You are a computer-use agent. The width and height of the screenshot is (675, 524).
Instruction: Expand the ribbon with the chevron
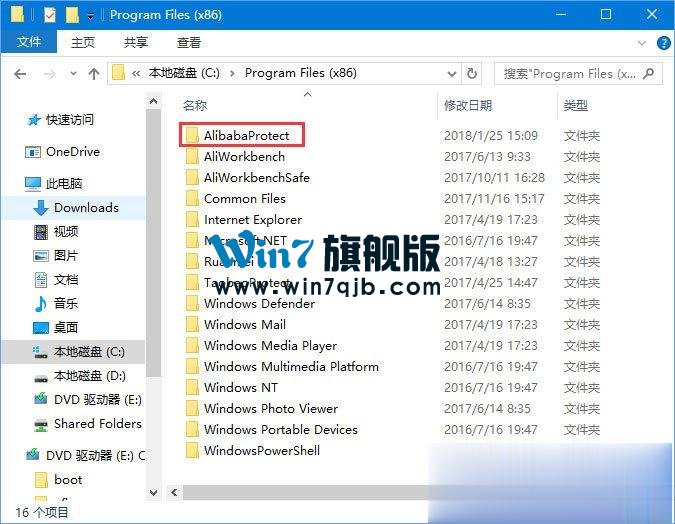coord(642,43)
